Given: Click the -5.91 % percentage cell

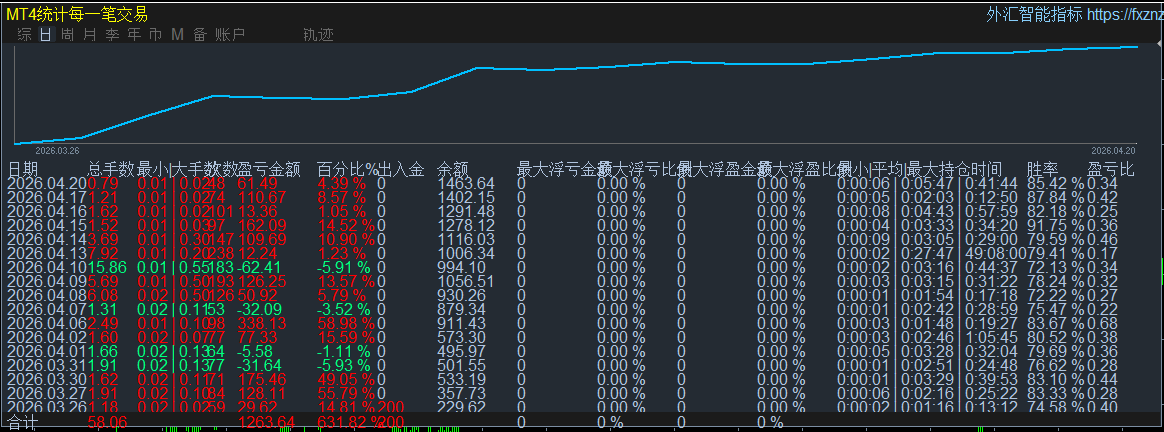Looking at the screenshot, I should pos(345,267).
